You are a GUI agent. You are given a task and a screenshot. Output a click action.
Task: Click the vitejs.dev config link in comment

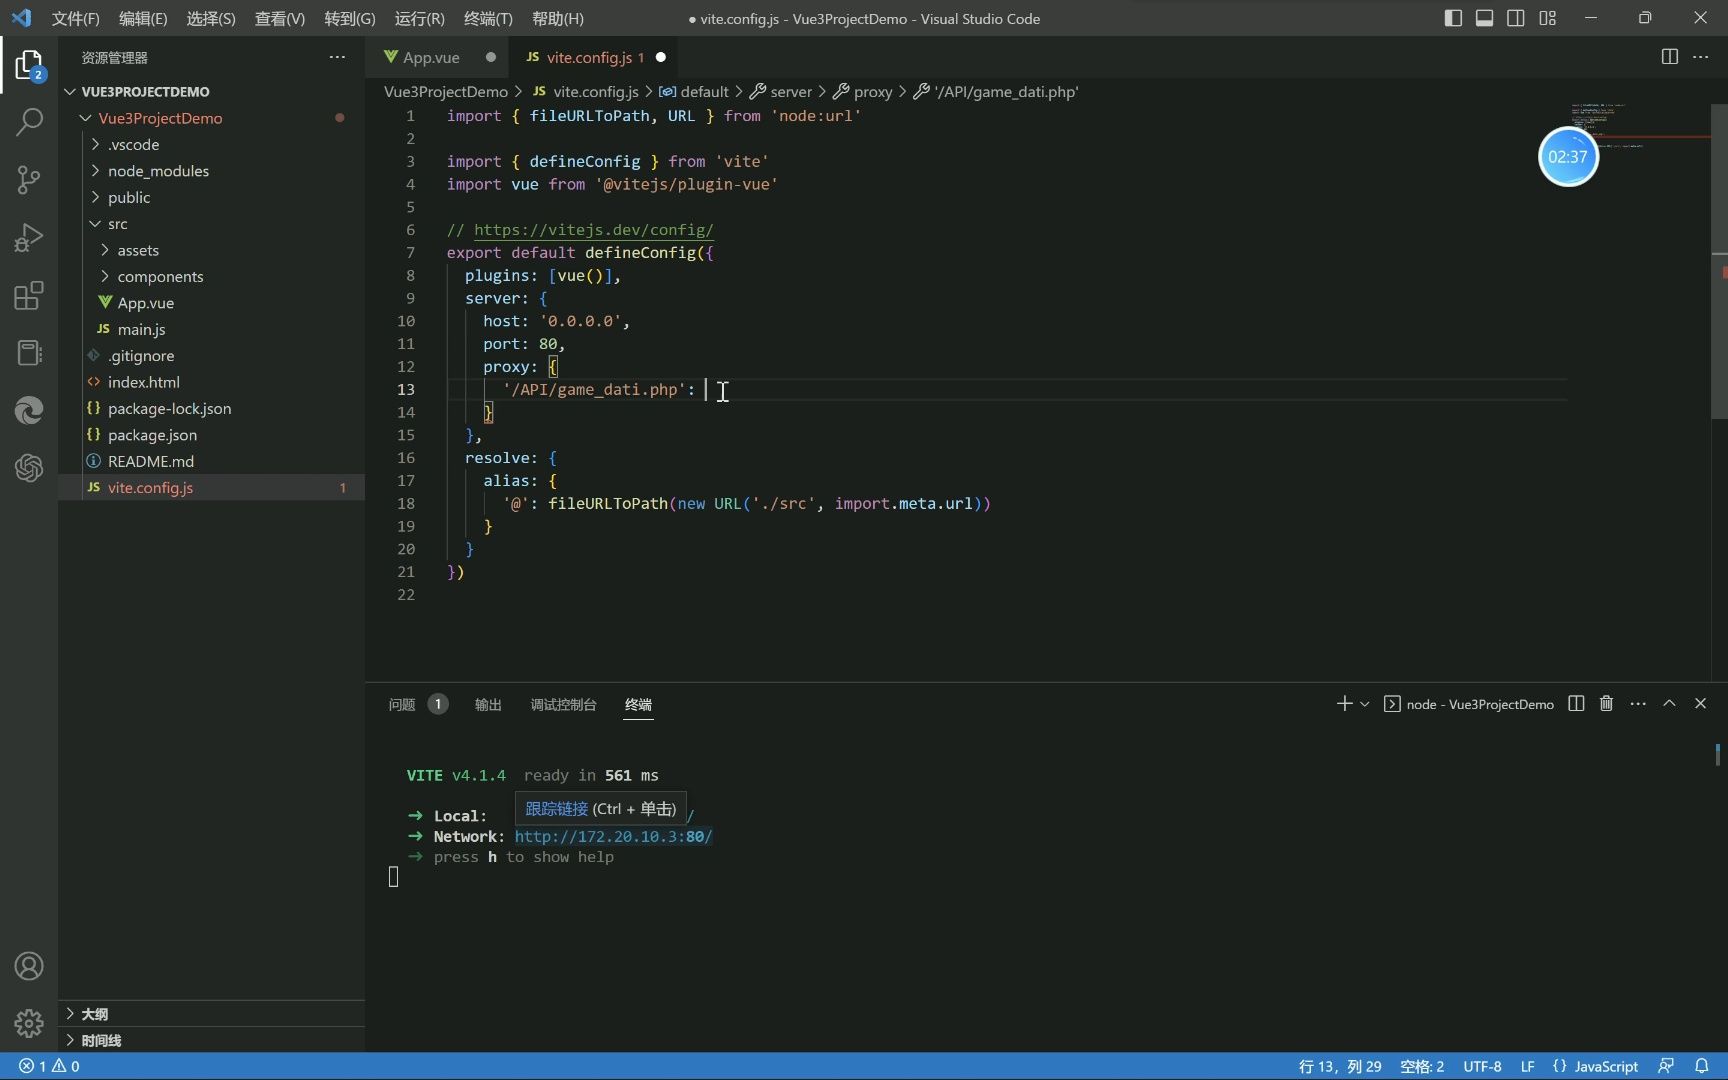[593, 230]
